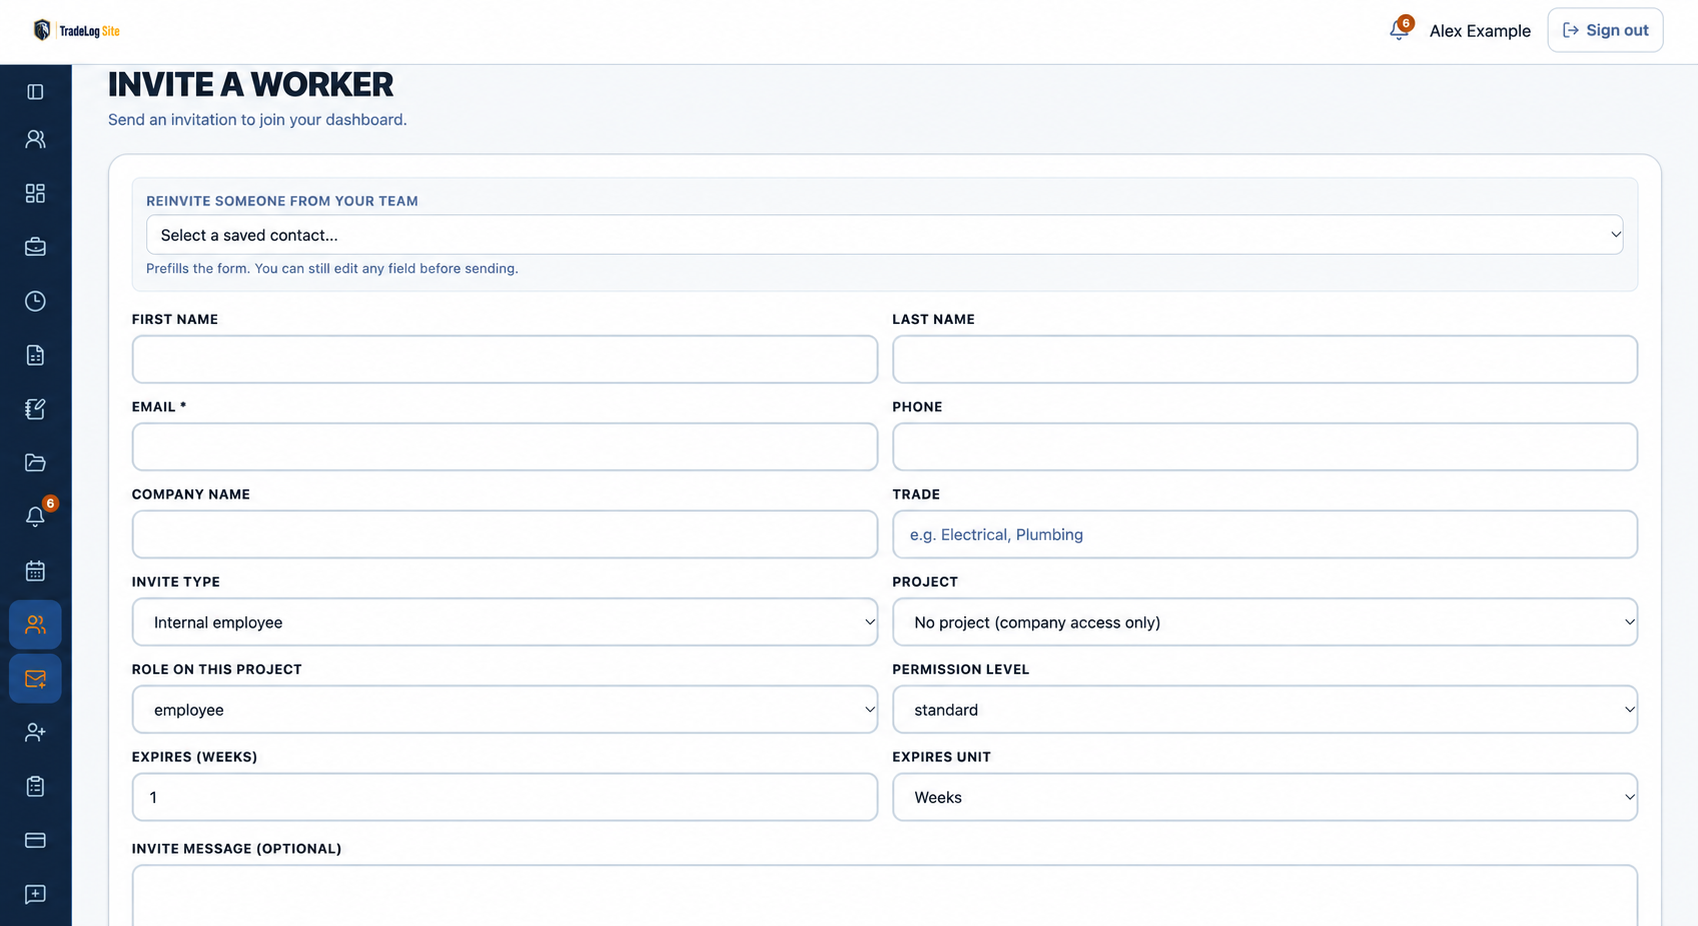Open the document reports sidebar icon

click(x=35, y=355)
